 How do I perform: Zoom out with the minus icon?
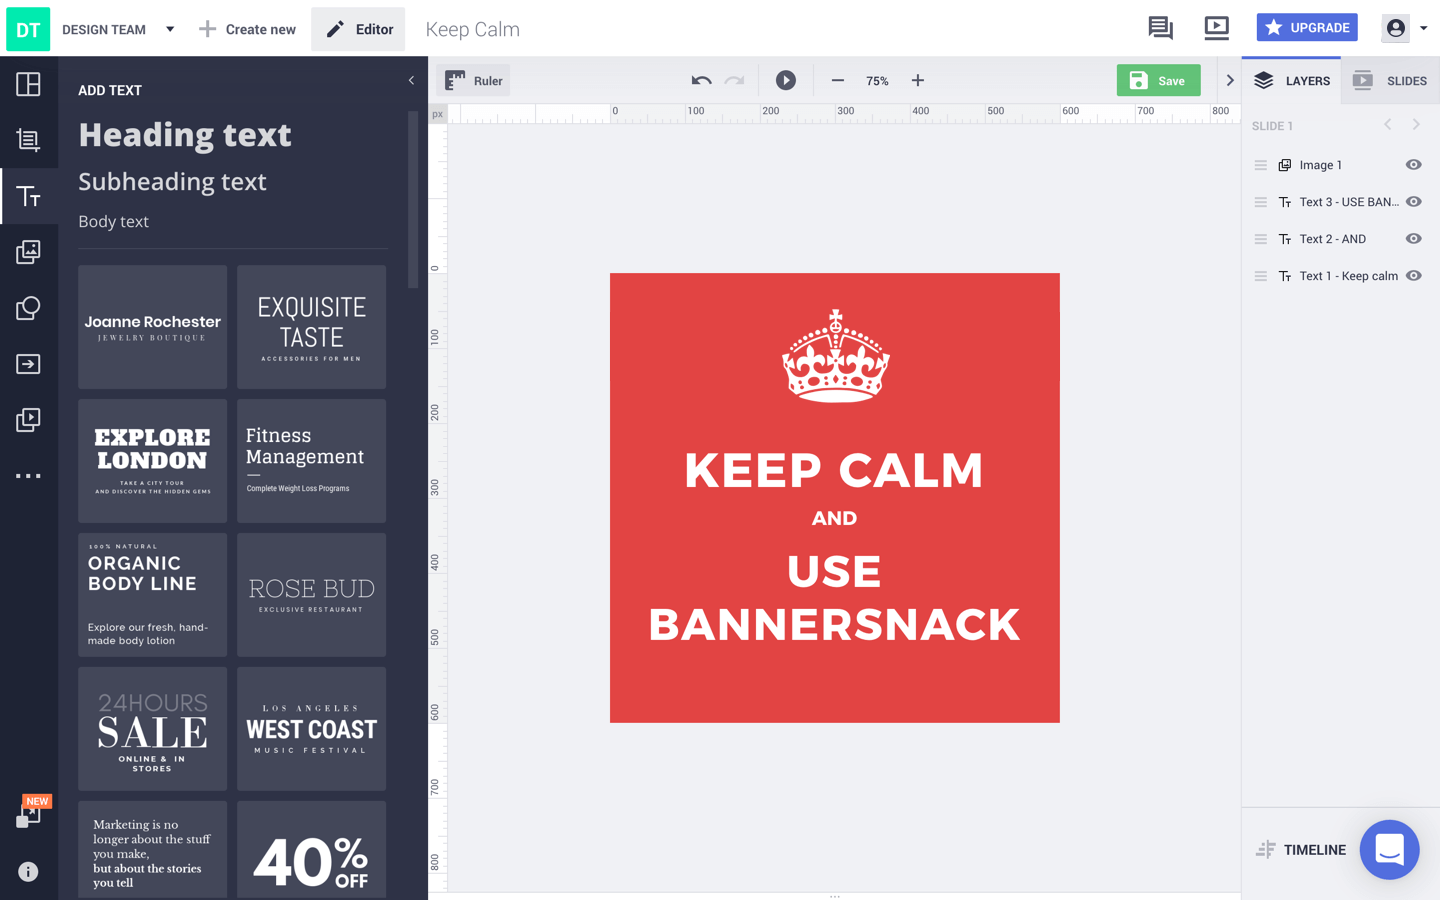[x=838, y=81]
